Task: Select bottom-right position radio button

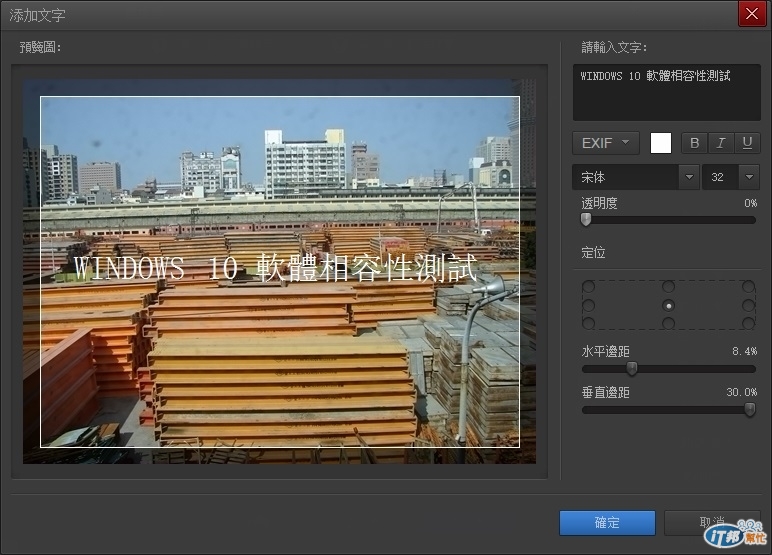Action: click(748, 323)
